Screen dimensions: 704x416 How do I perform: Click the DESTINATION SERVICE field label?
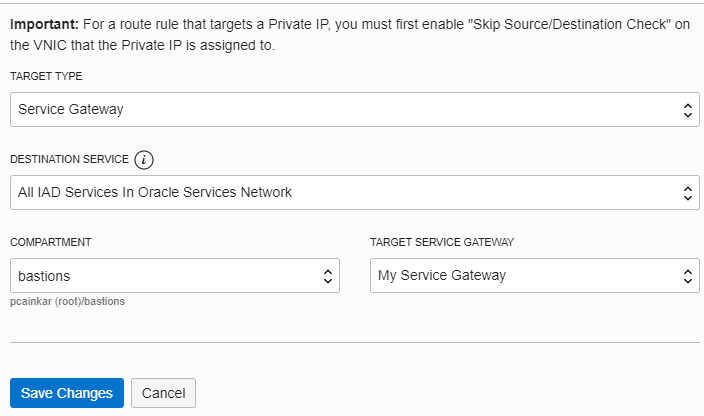tap(69, 160)
